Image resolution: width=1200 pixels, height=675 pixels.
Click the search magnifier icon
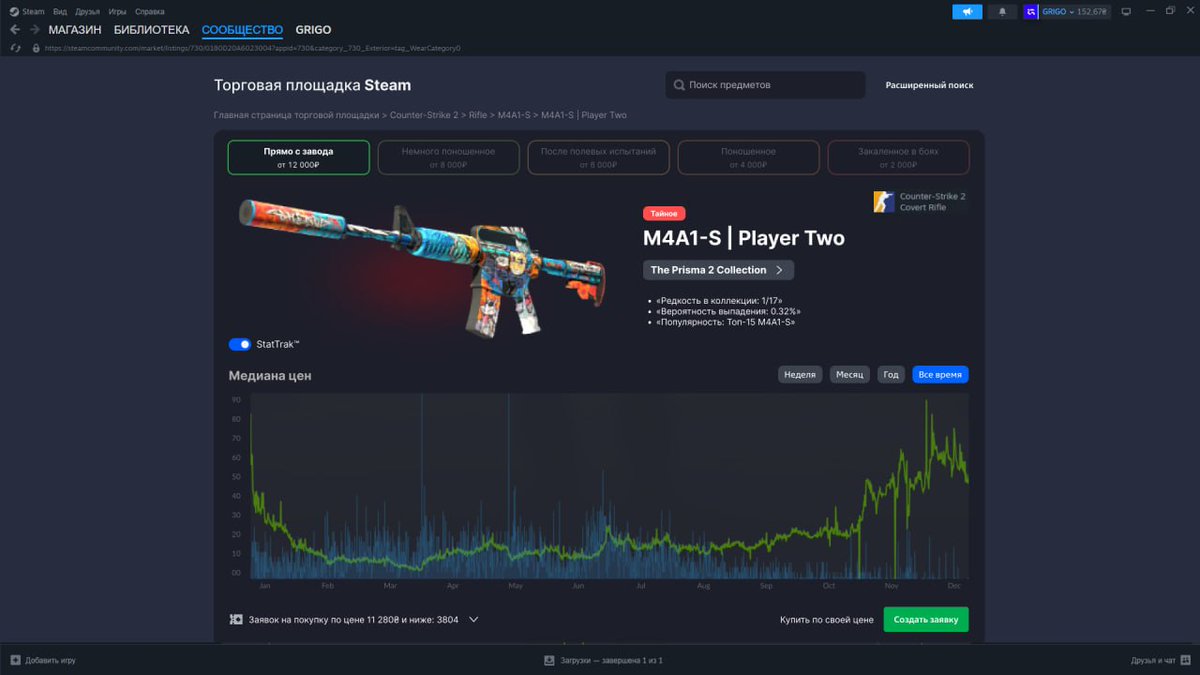tap(680, 85)
